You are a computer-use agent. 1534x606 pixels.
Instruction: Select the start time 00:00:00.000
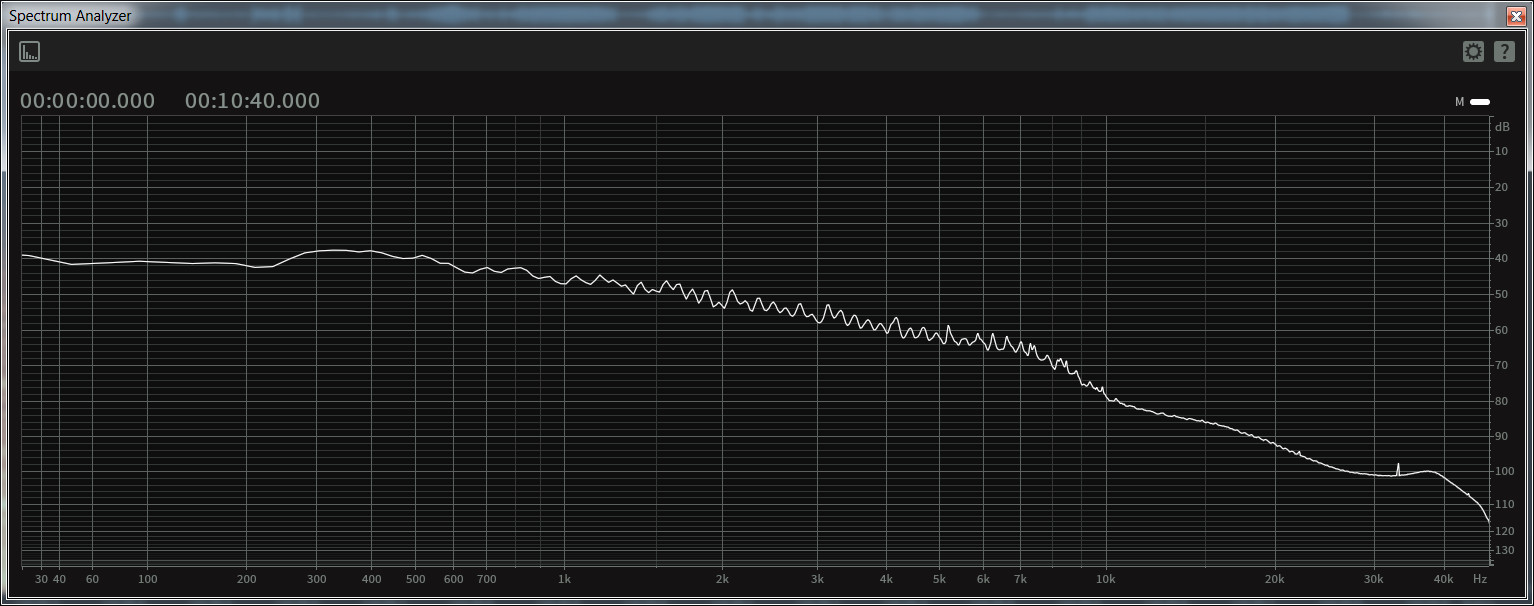click(x=88, y=101)
